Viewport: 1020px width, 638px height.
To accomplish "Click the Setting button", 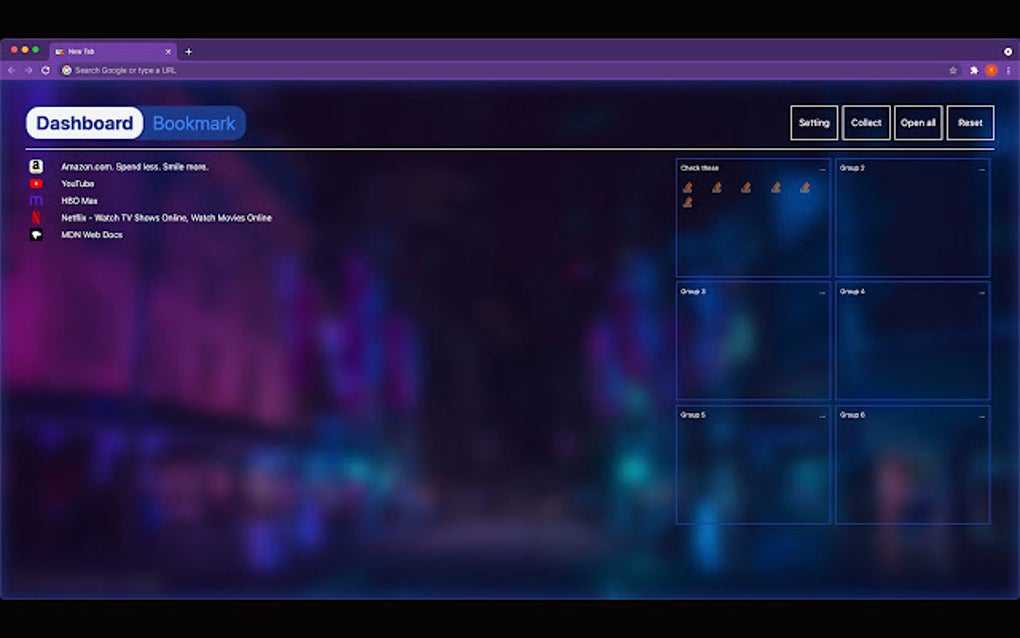I will [814, 123].
